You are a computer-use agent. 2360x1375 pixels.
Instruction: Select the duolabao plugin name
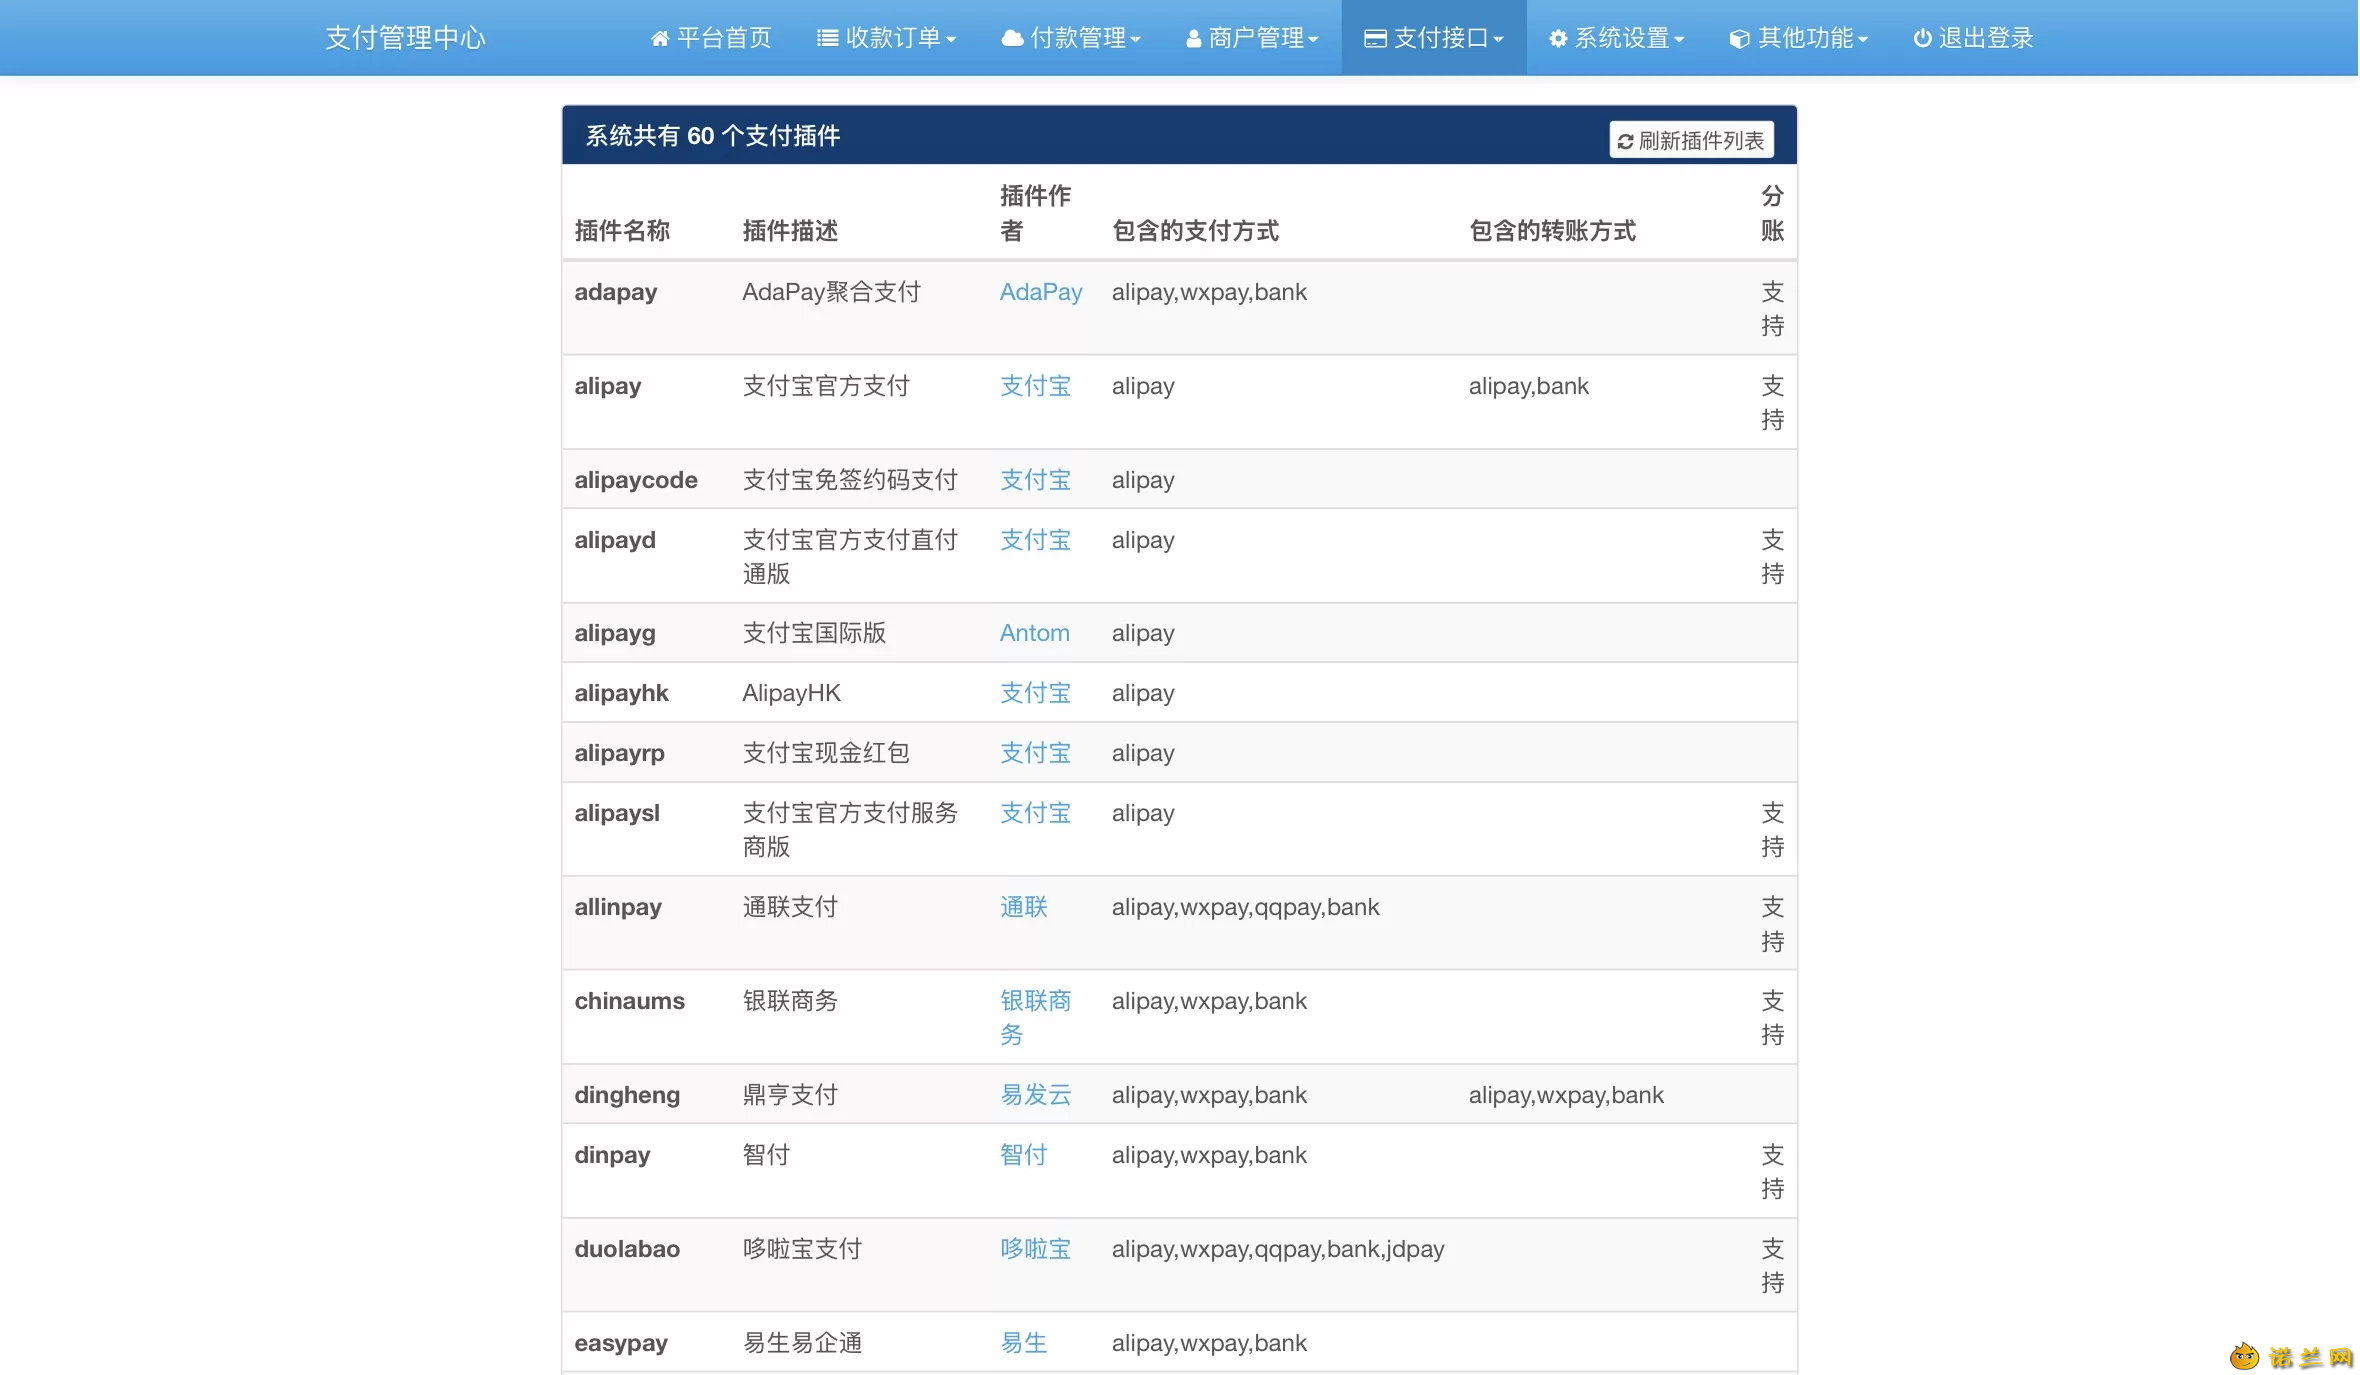pyautogui.click(x=627, y=1249)
